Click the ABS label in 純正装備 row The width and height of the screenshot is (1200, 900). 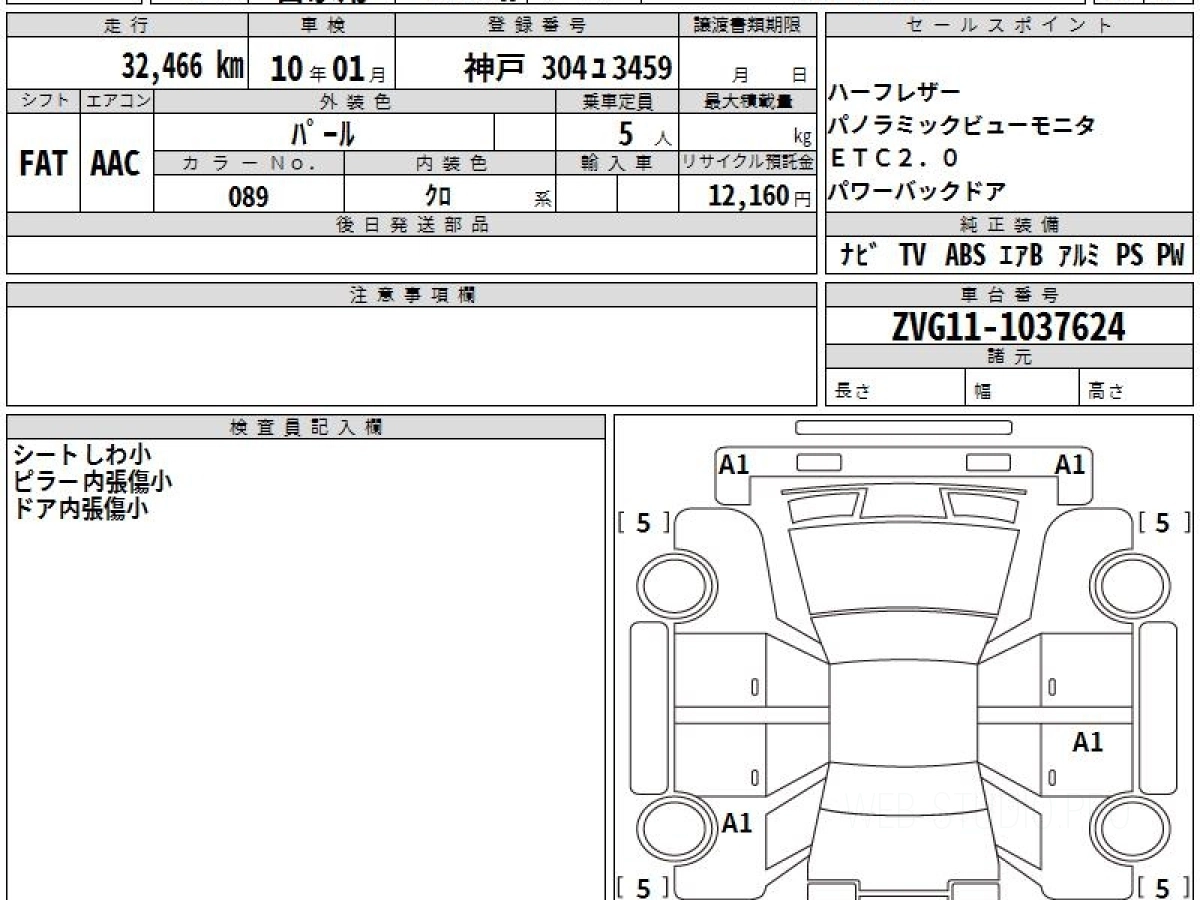point(964,256)
